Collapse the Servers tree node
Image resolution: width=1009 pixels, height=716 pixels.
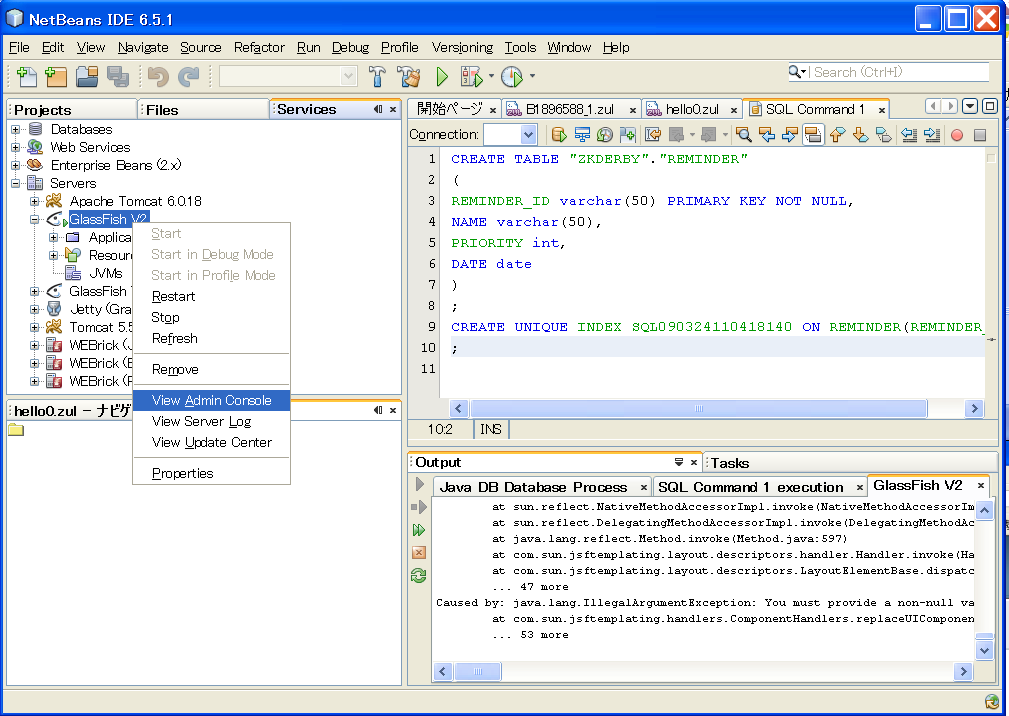point(15,183)
